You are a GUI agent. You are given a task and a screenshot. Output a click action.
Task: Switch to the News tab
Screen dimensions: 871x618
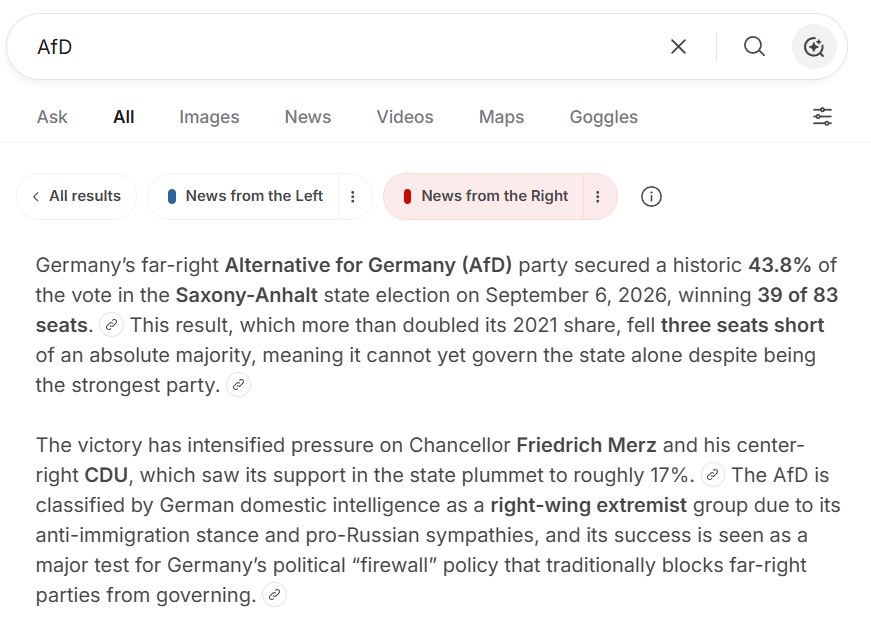click(x=308, y=117)
